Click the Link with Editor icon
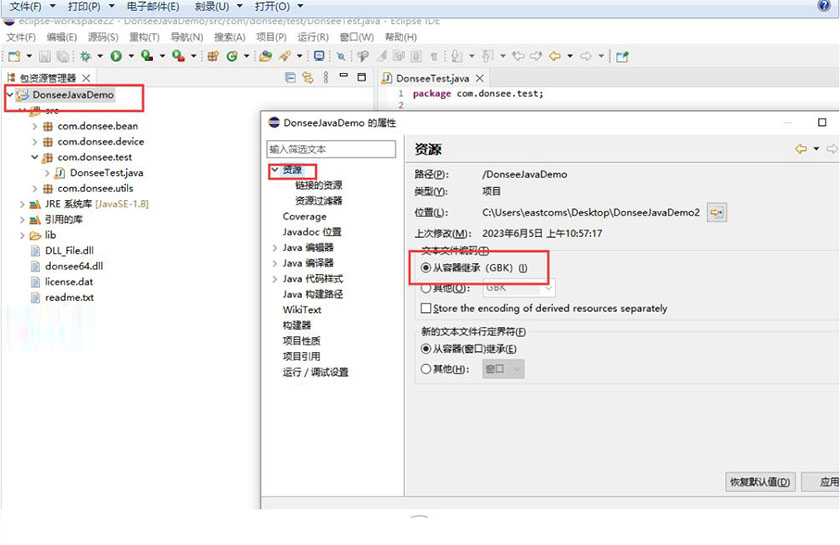Image resolution: width=840 pixels, height=545 pixels. (x=308, y=78)
